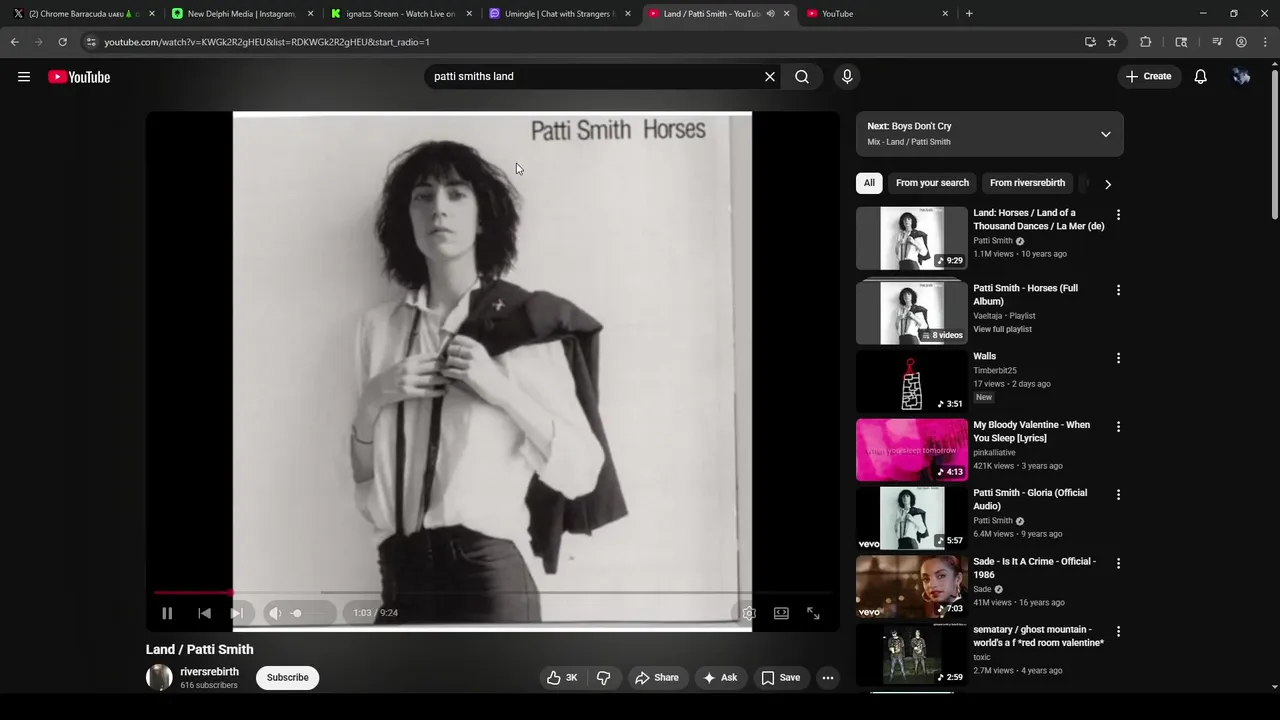
Task: Mute the Land / Patti Smith tab audio
Action: [x=770, y=14]
